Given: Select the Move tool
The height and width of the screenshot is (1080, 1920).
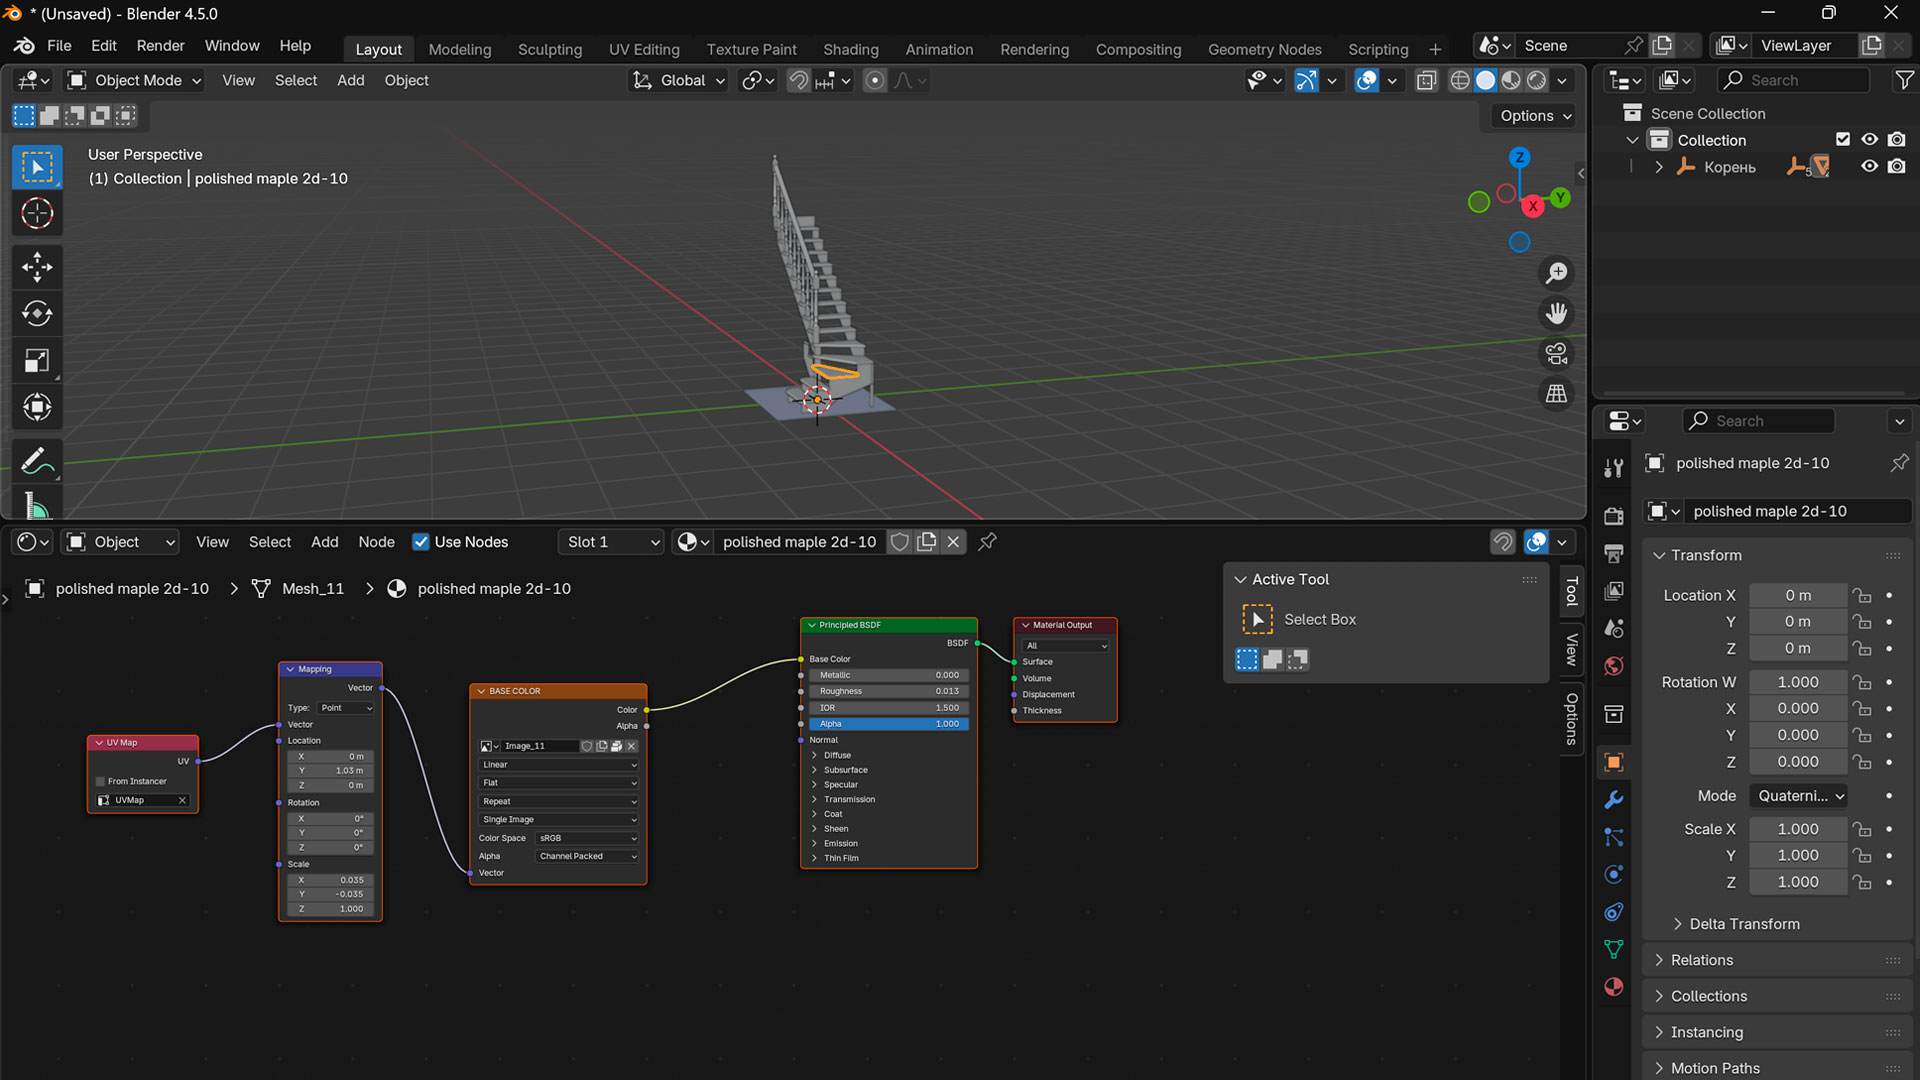Looking at the screenshot, I should click(37, 266).
